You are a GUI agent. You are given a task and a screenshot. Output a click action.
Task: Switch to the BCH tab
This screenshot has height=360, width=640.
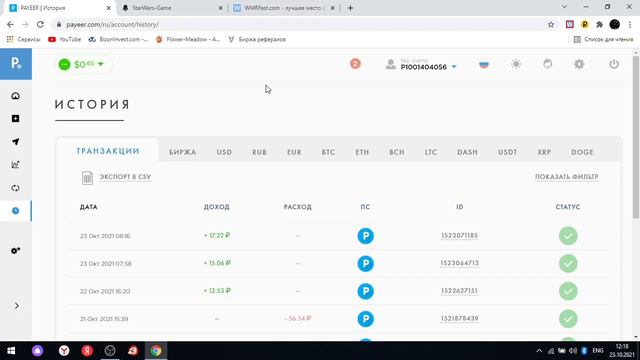tap(397, 152)
